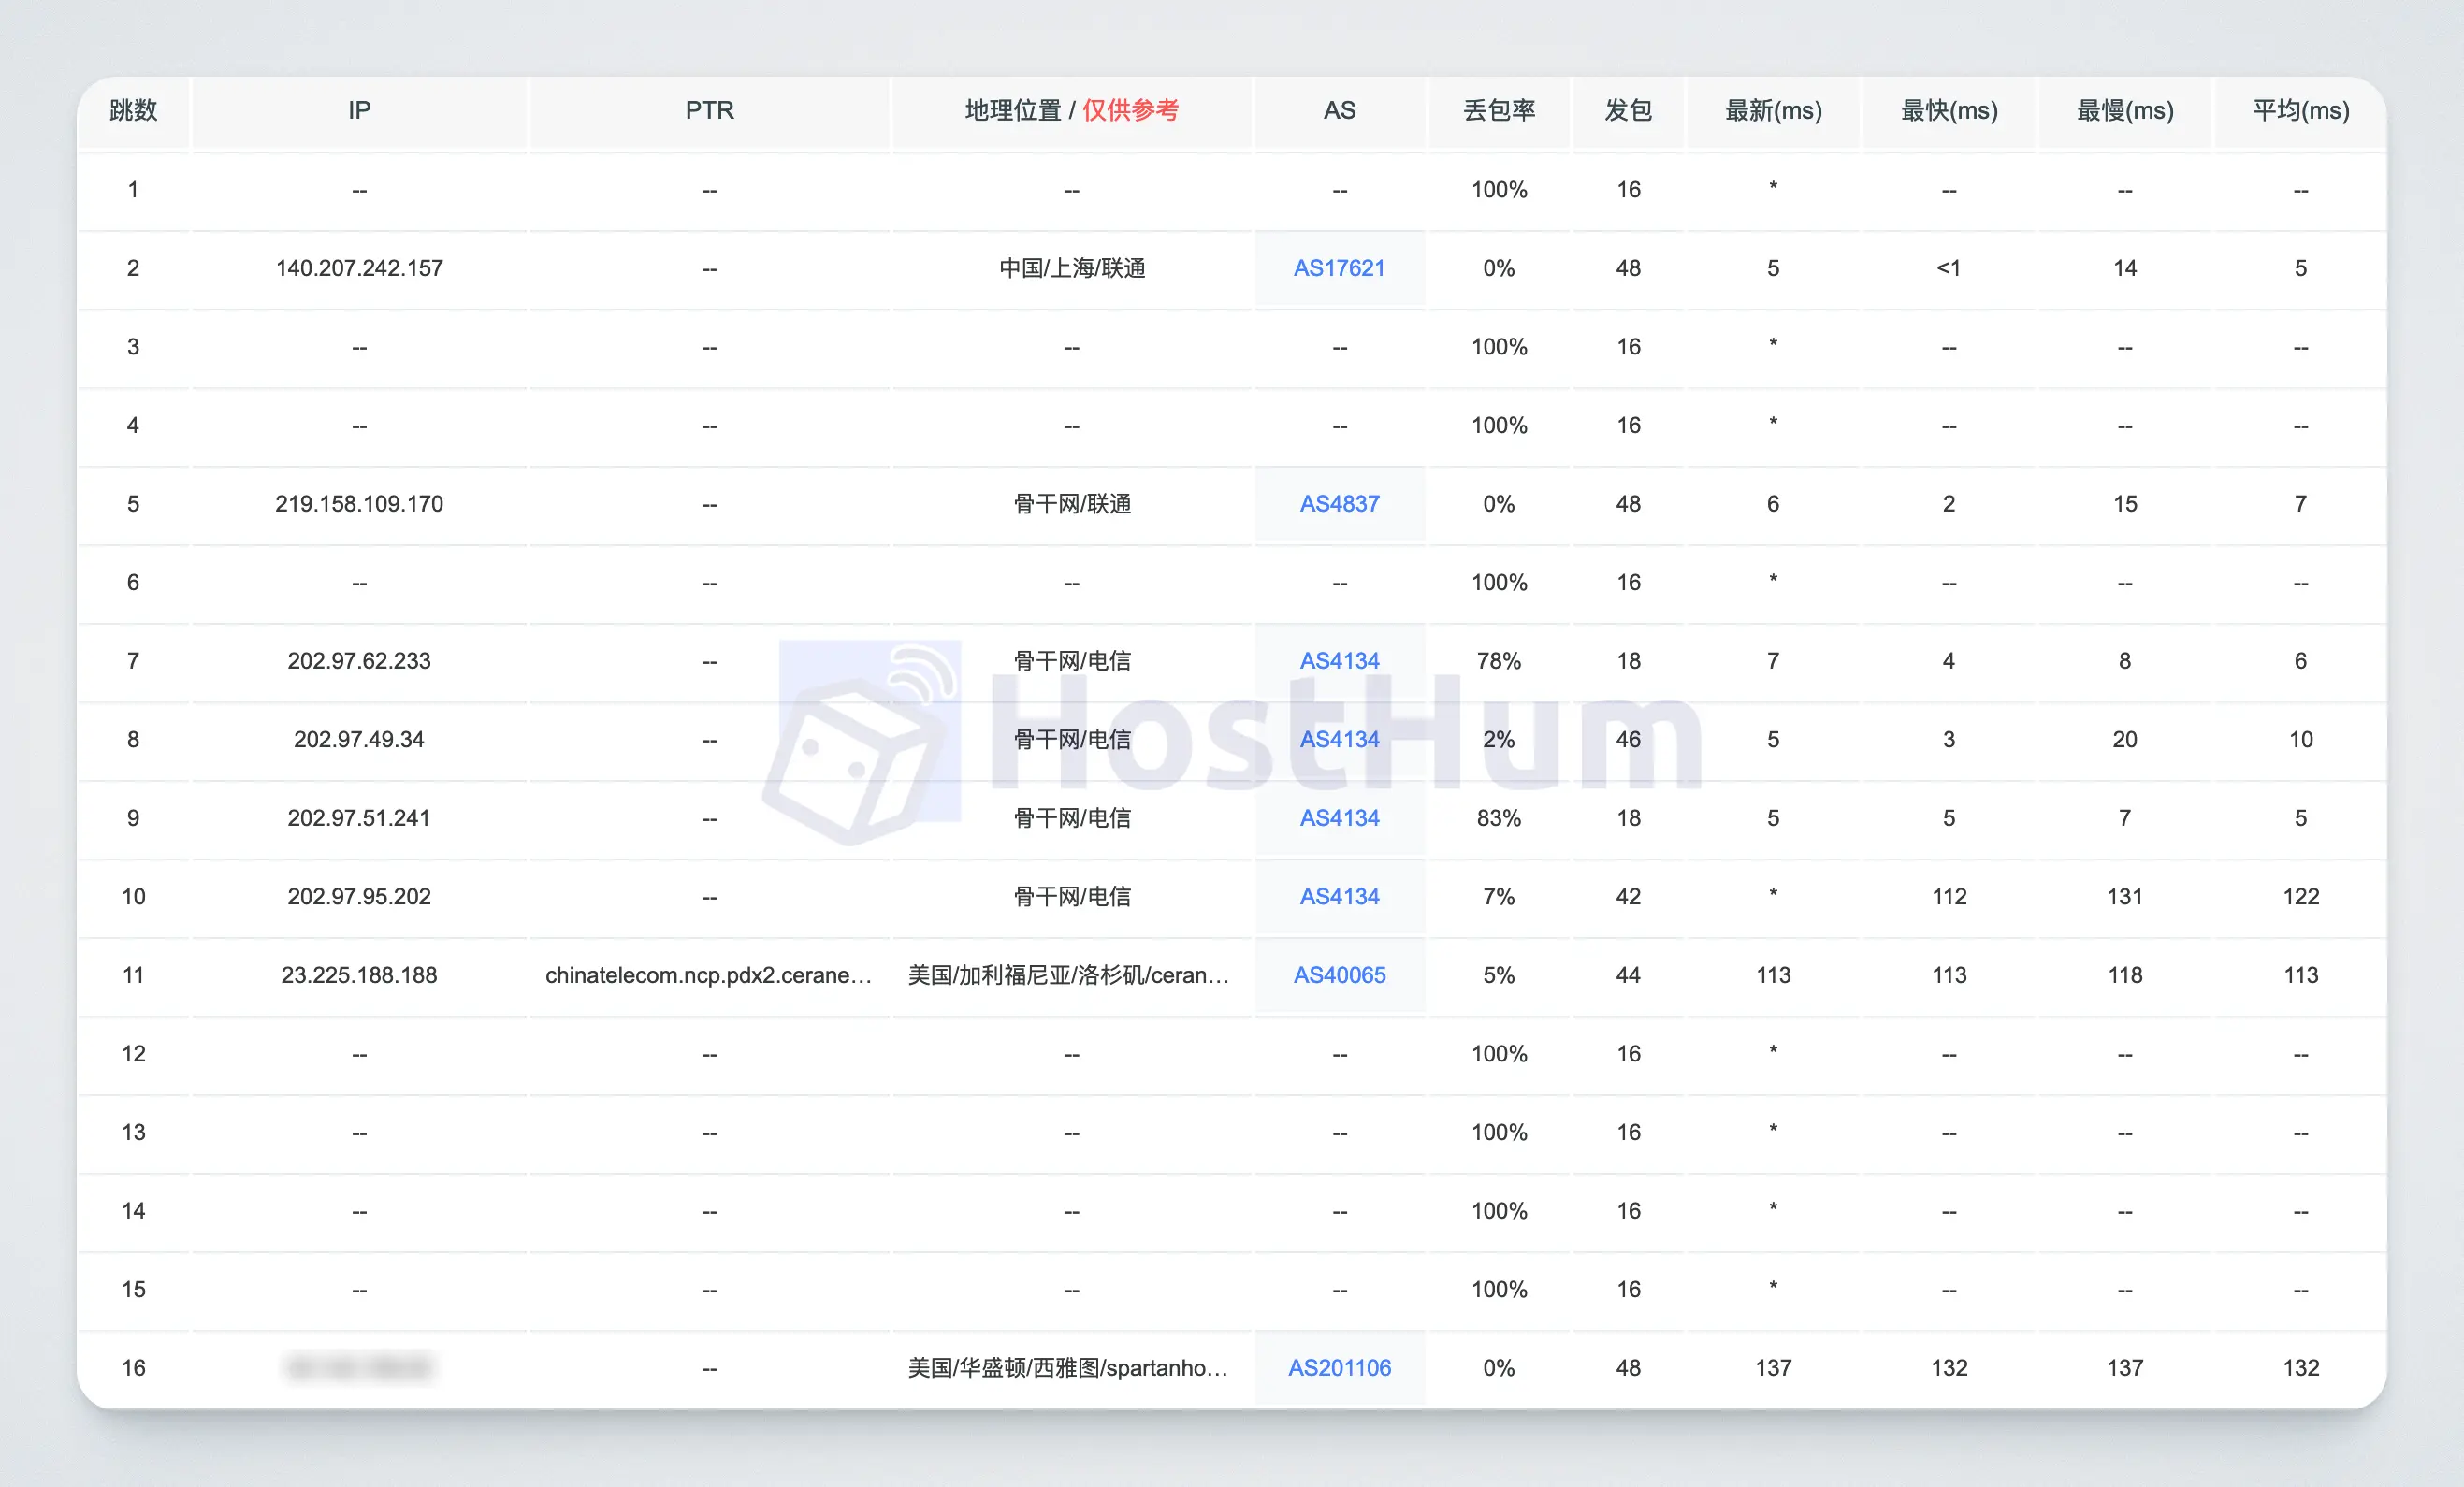2464x1487 pixels.
Task: Select IP address 140.207.242.157
Action: tap(359, 268)
